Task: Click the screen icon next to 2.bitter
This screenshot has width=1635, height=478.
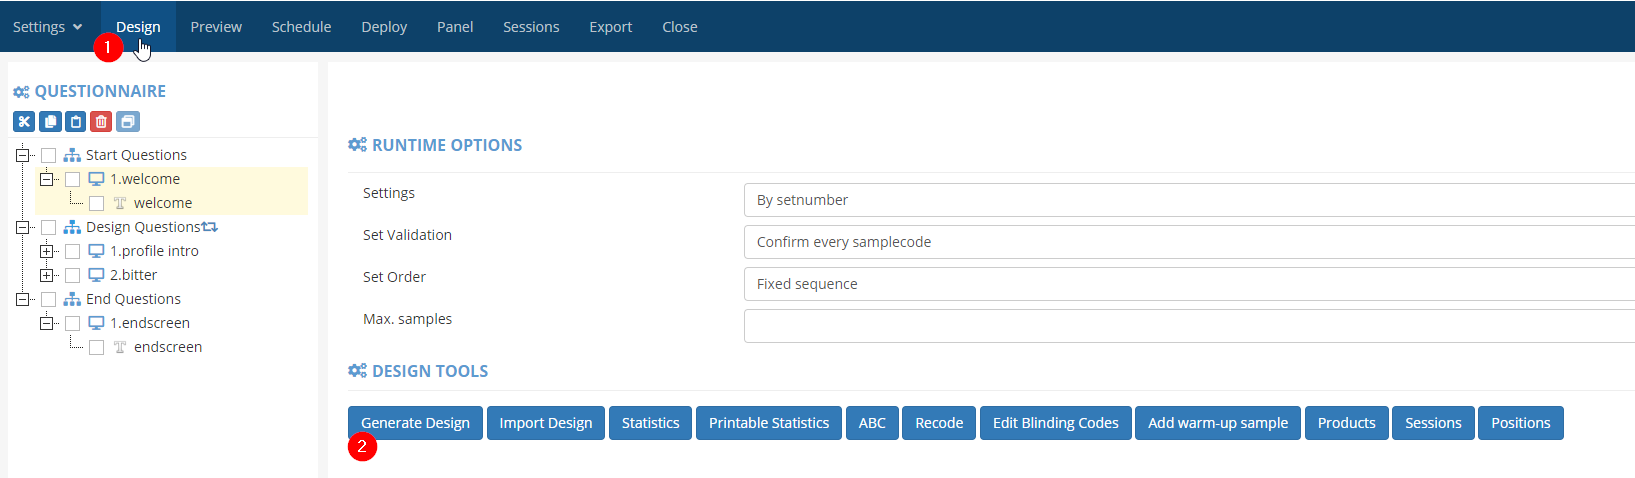Action: tap(96, 275)
